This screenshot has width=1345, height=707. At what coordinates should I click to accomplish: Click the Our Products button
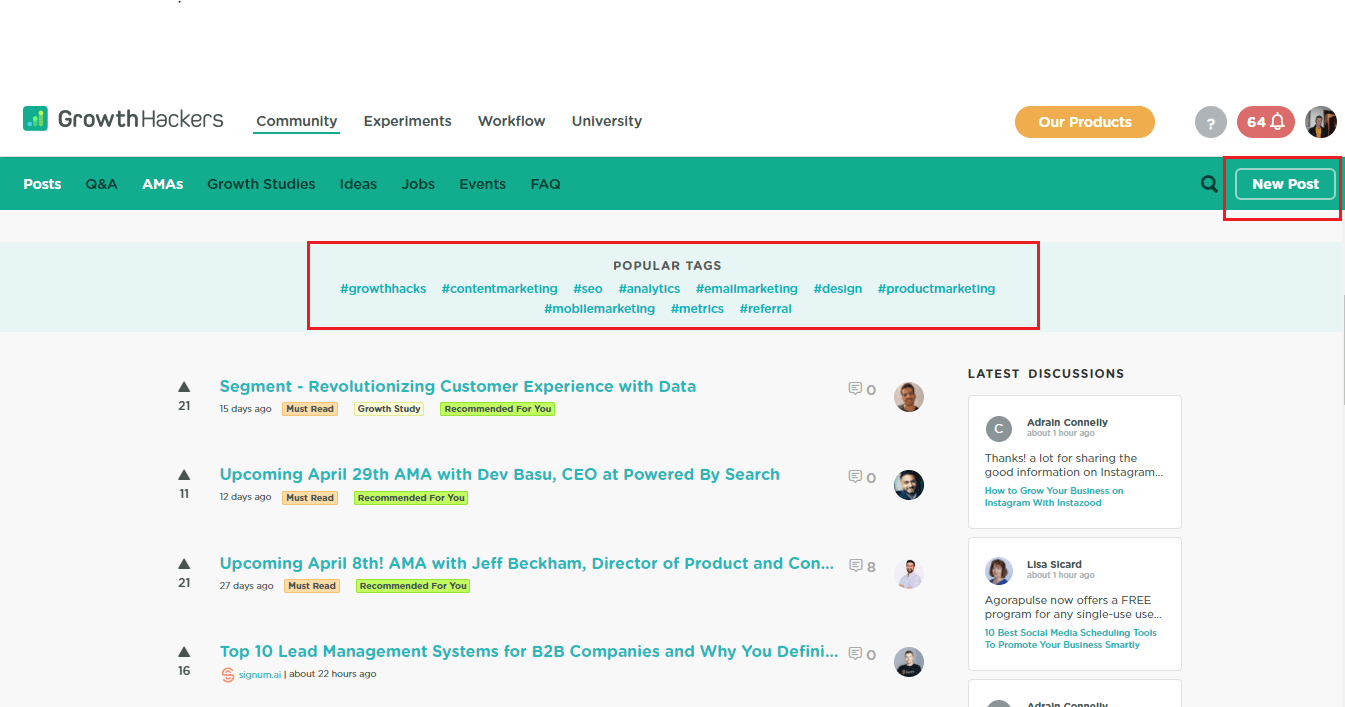click(x=1085, y=122)
